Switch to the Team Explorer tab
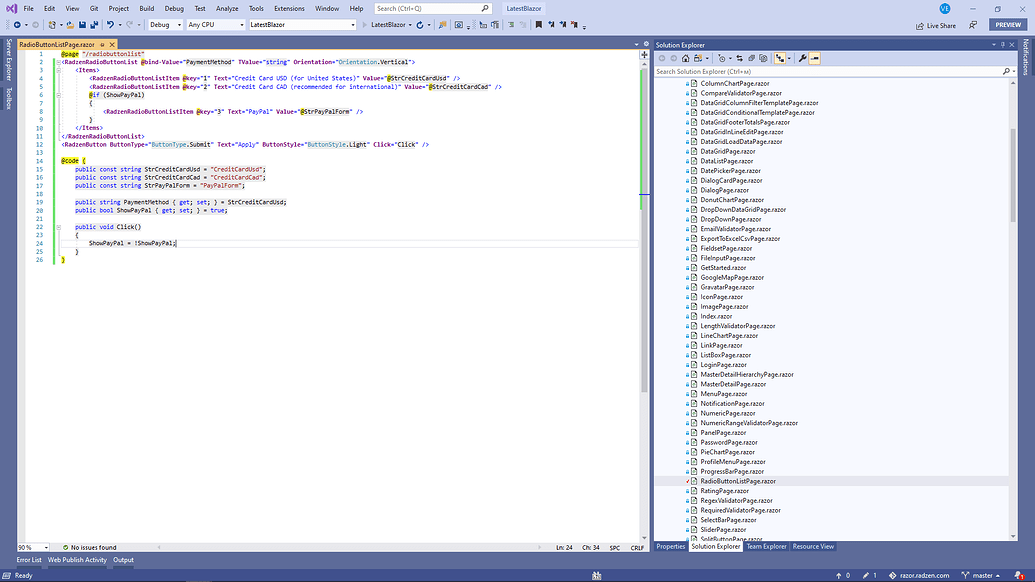 766,546
